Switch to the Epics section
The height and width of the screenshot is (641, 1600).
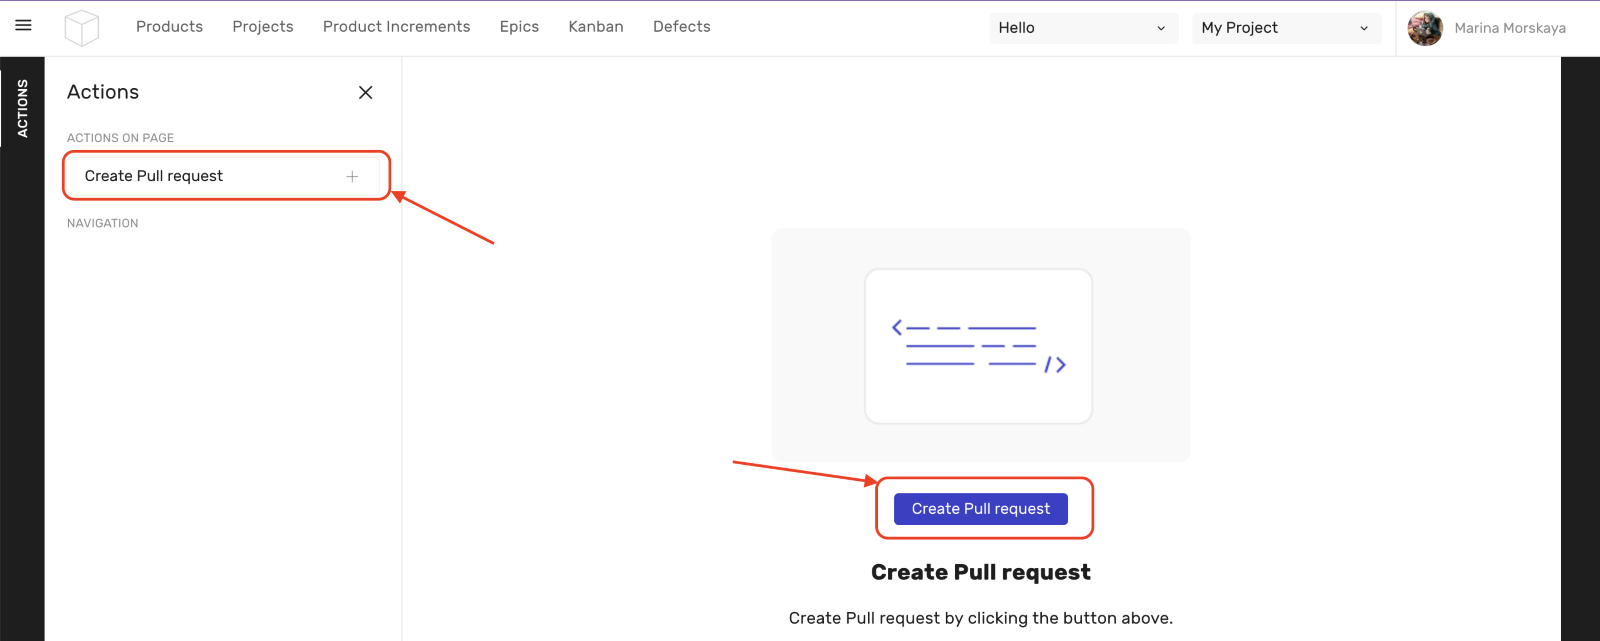(519, 27)
